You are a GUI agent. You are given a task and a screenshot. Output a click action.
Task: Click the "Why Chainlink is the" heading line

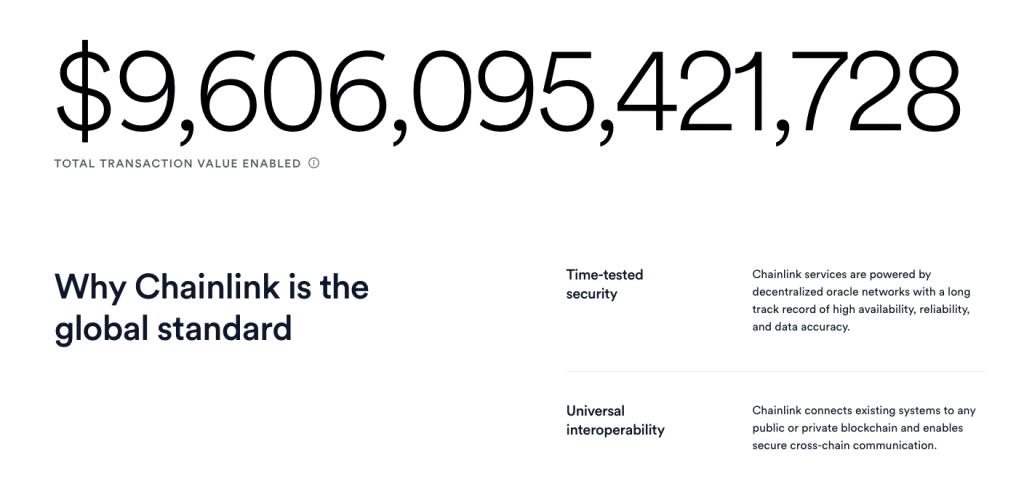click(212, 287)
